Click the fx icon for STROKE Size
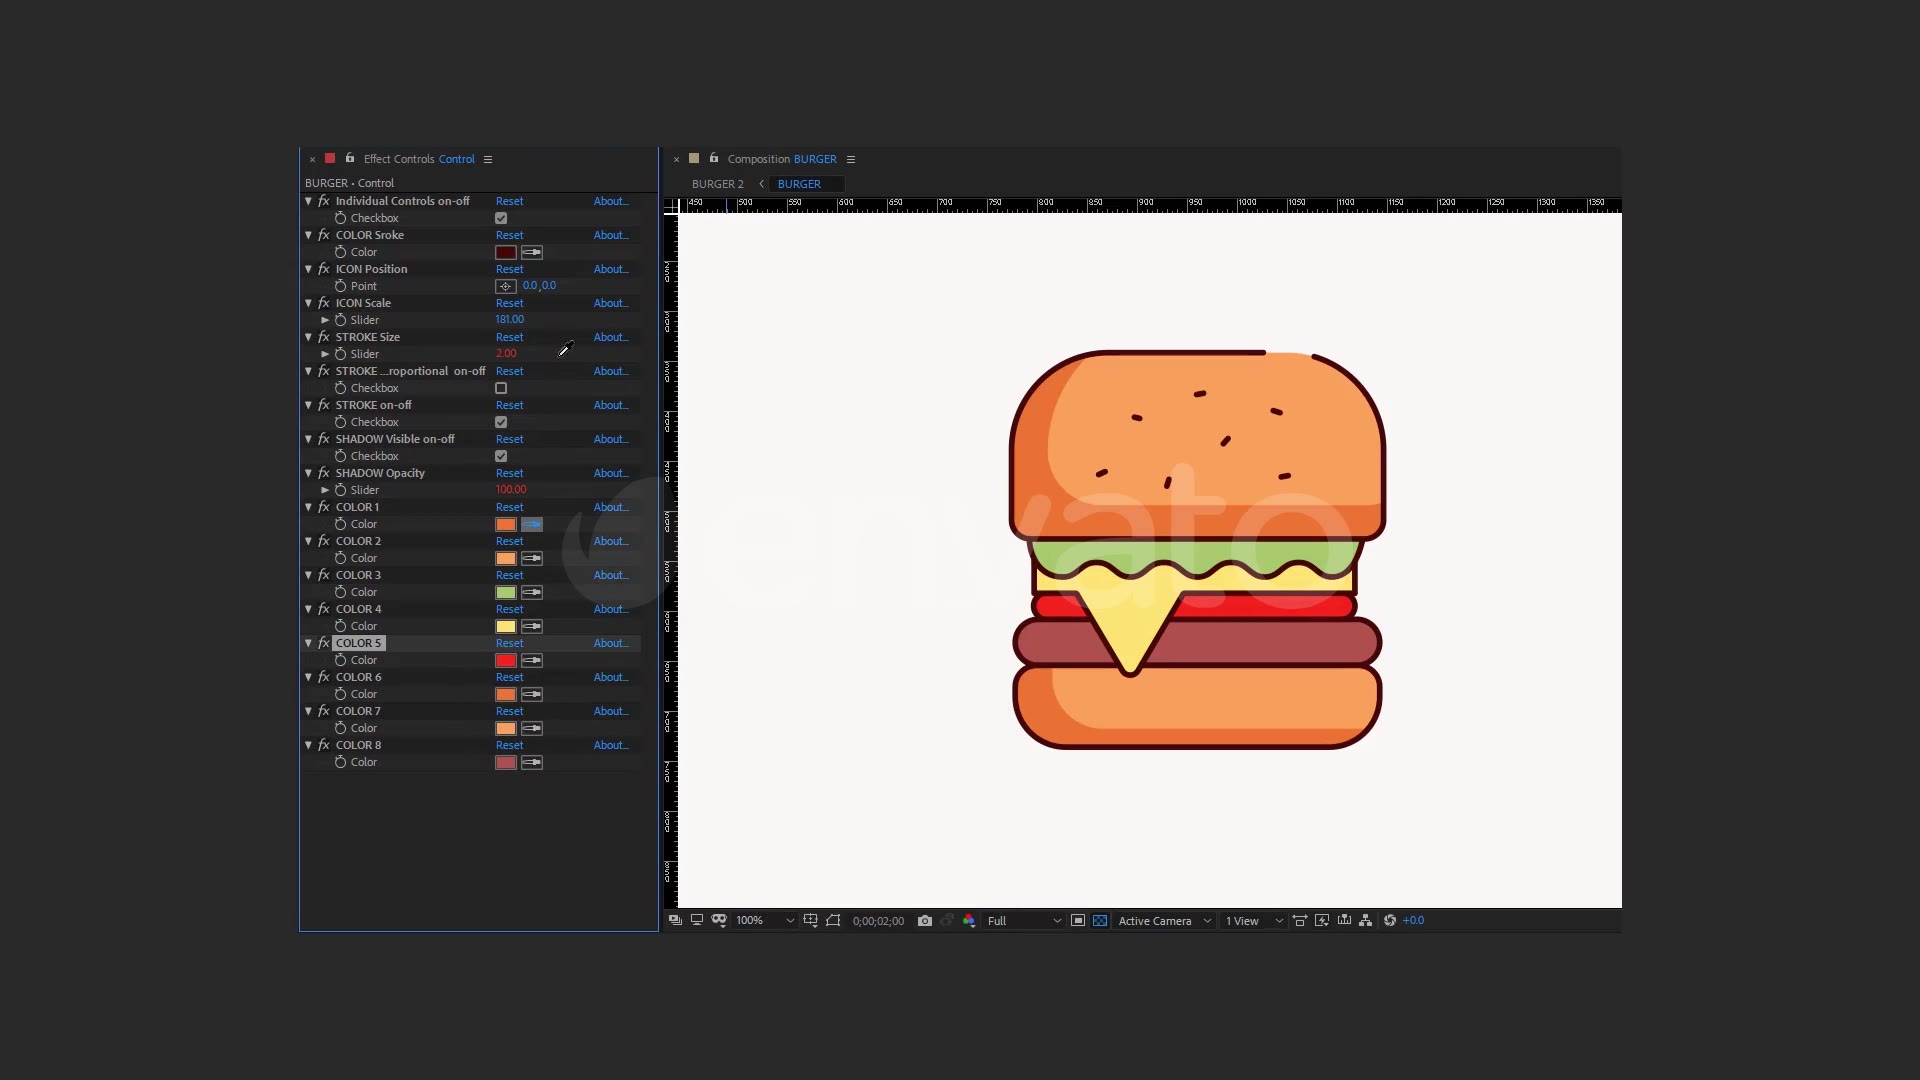 [x=324, y=336]
